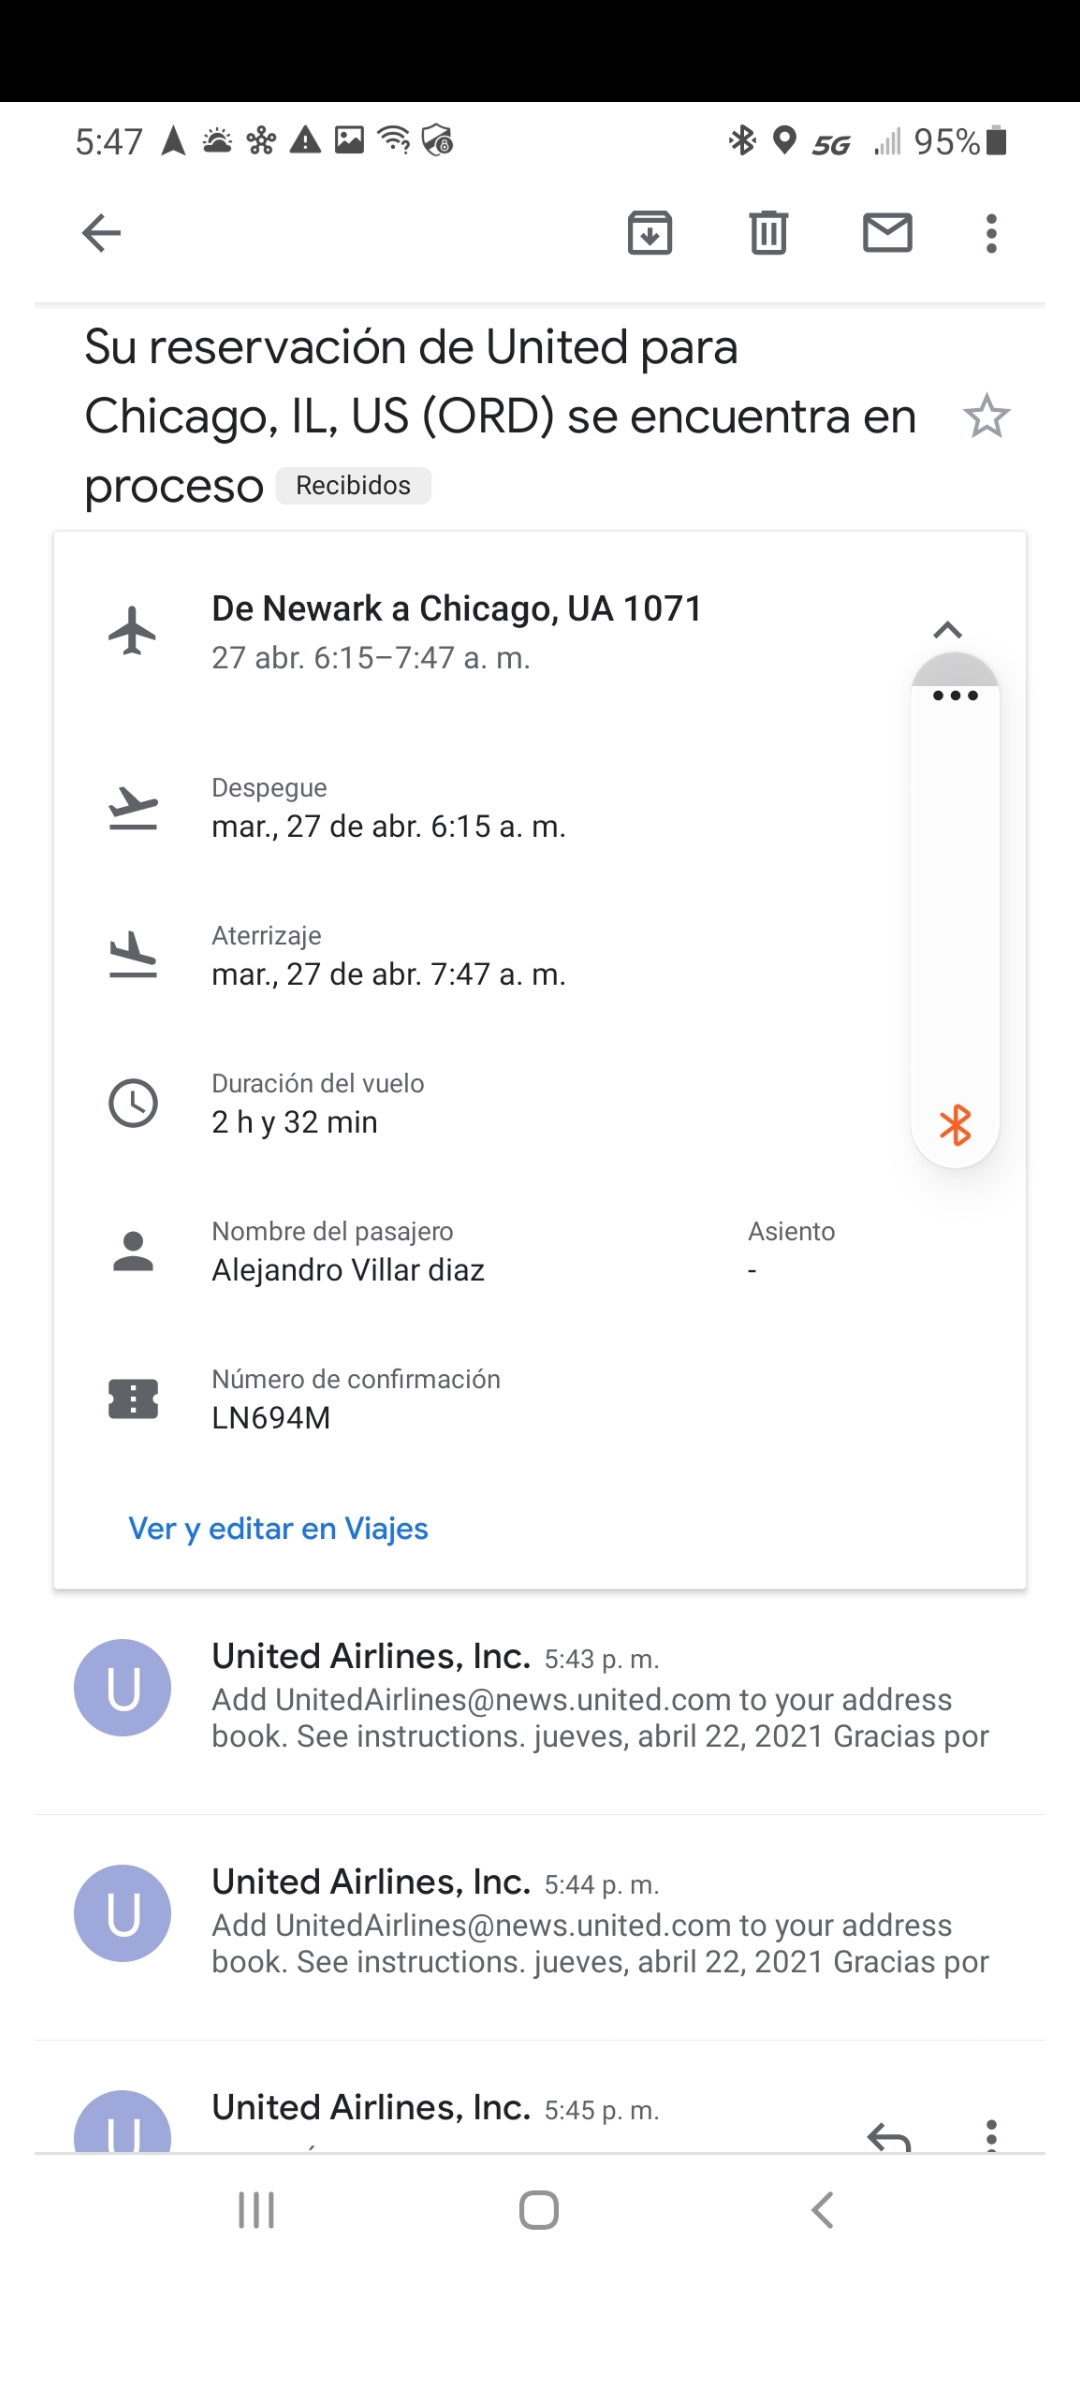Tap the orange Bluetooth floating icon
This screenshot has height=2400, width=1080.
[x=955, y=1125]
